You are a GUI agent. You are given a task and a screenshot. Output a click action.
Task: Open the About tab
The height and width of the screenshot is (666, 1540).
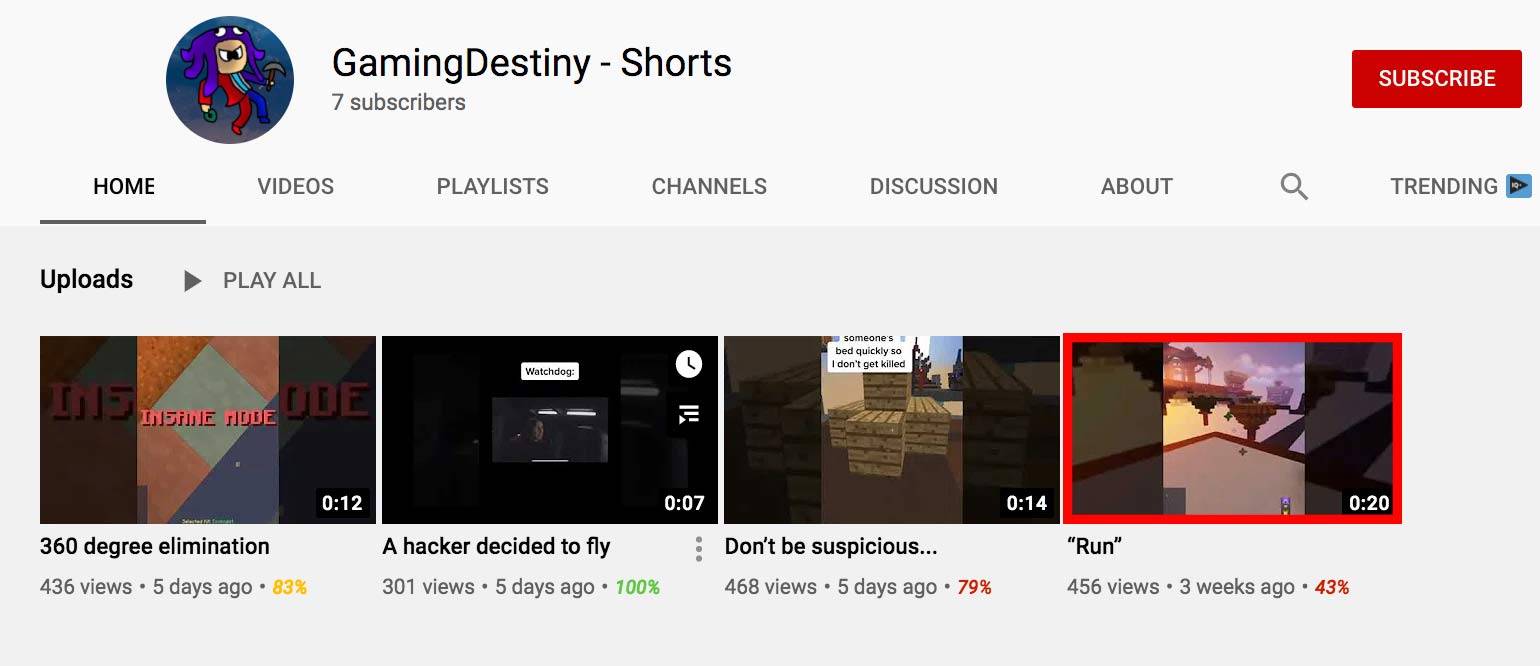click(1137, 186)
